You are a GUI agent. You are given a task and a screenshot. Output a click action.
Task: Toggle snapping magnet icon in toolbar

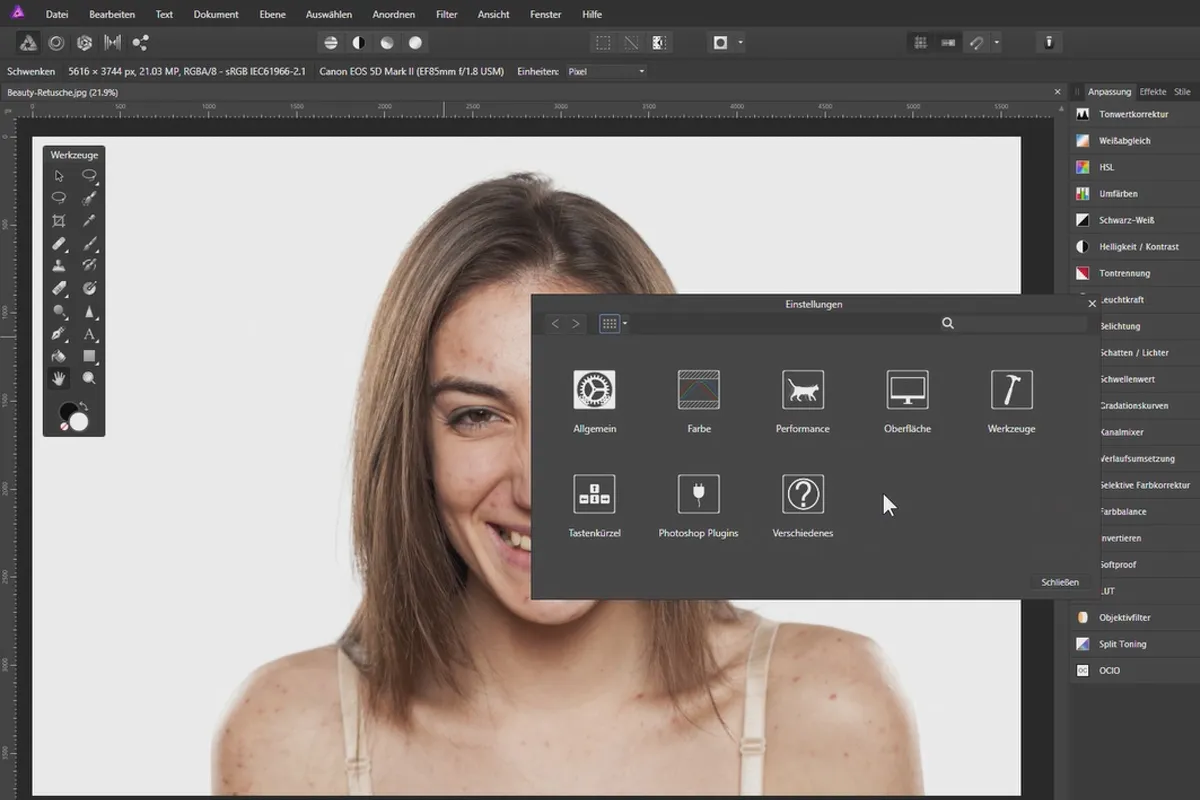[x=977, y=43]
